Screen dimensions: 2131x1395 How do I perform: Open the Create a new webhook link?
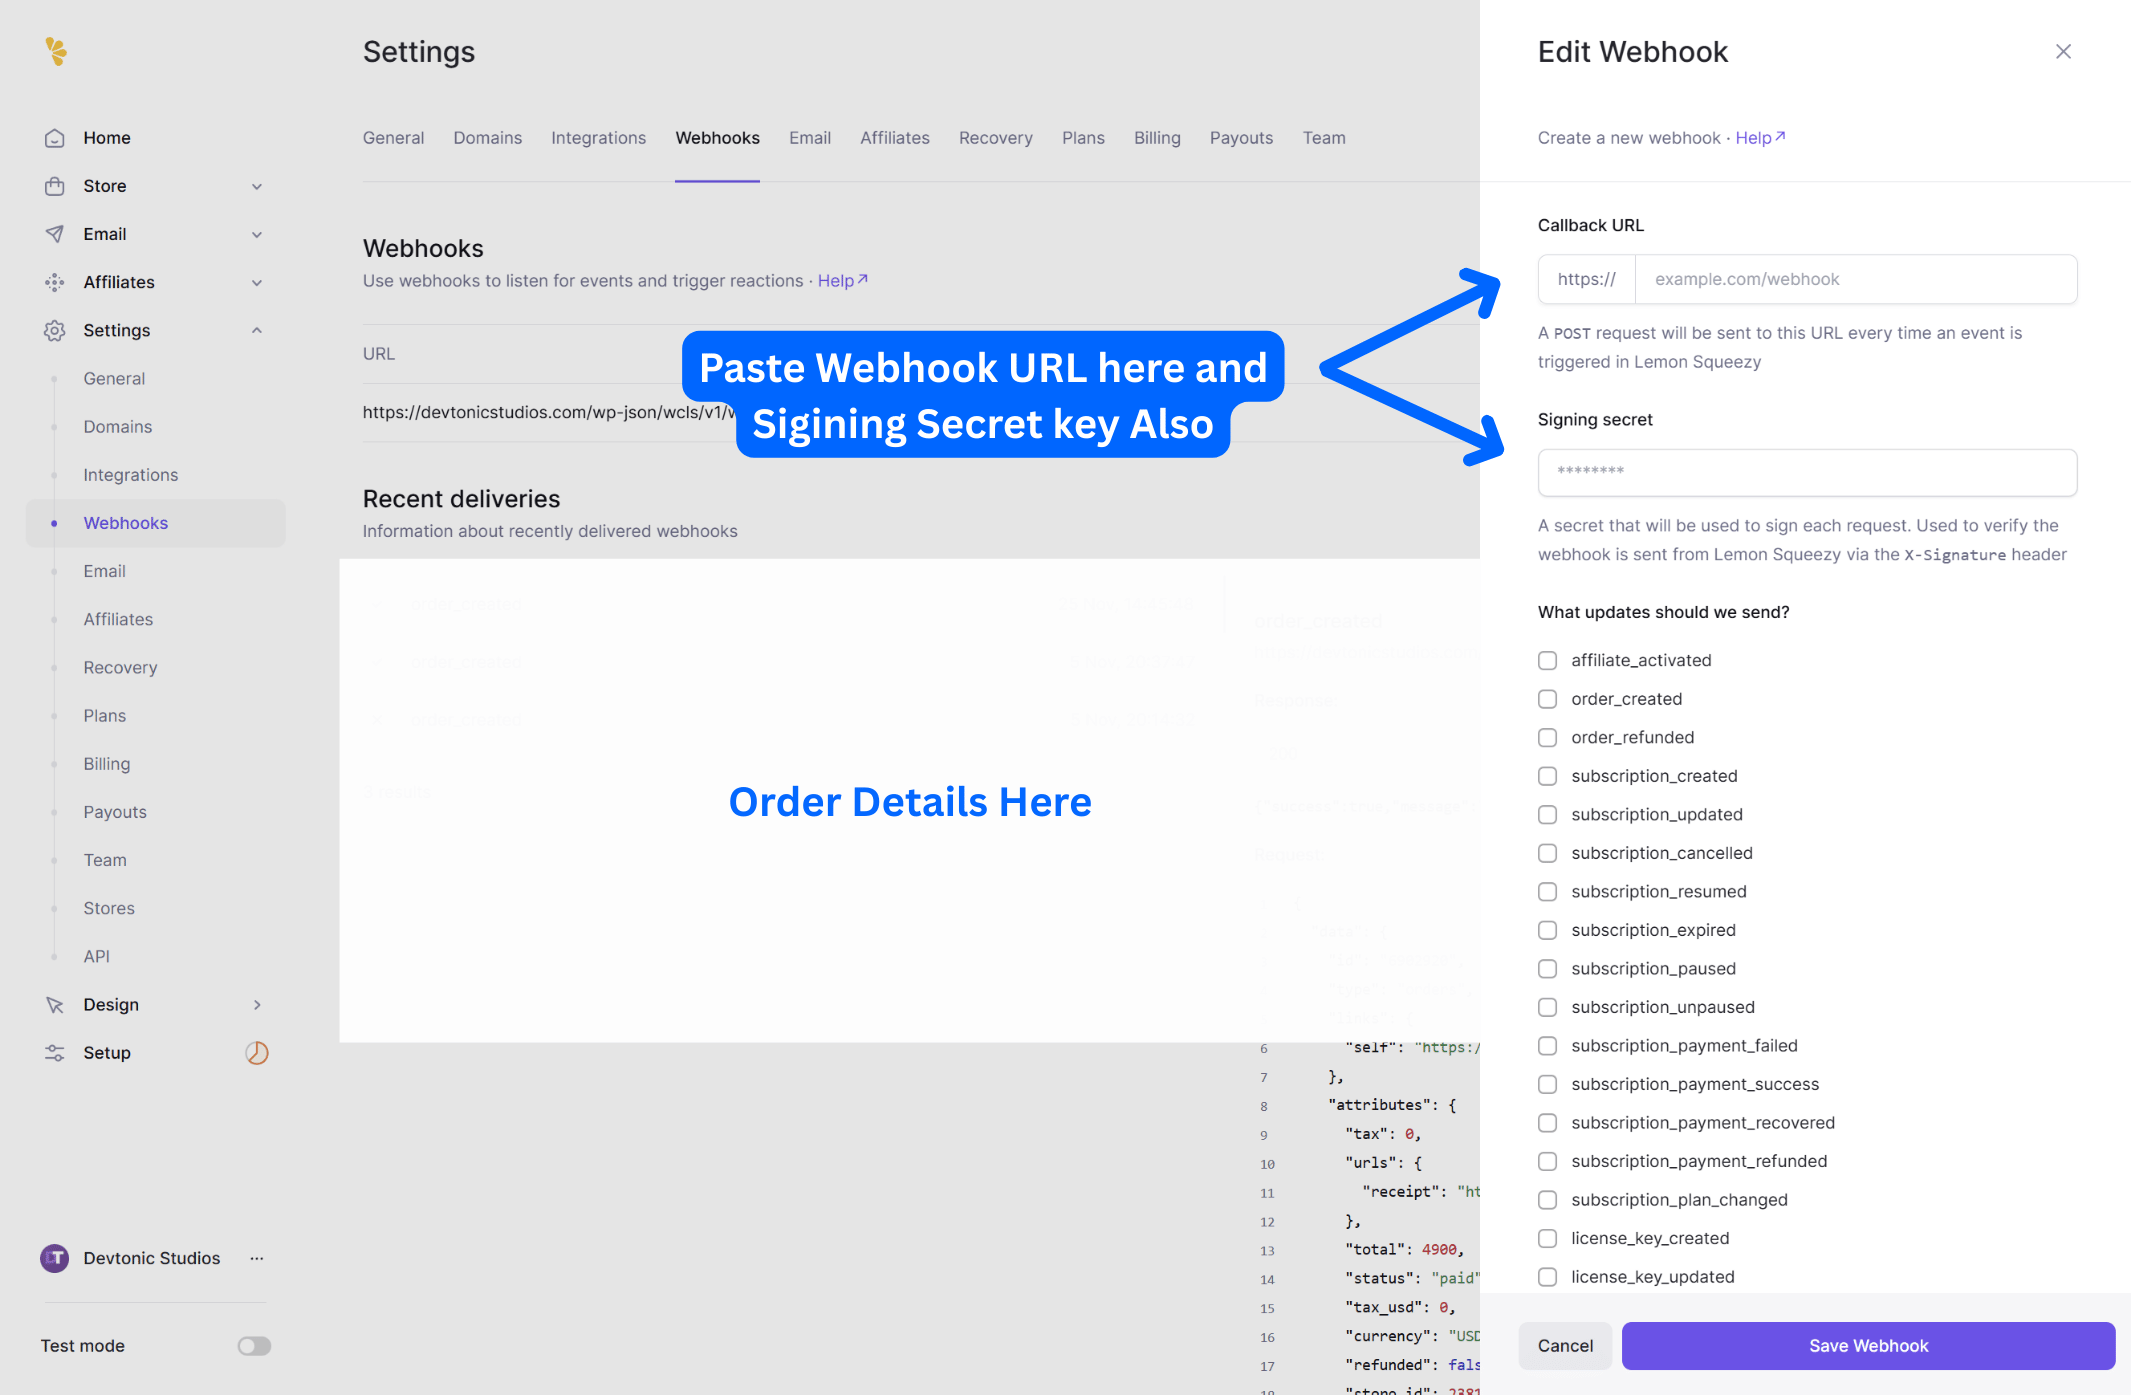point(1628,138)
